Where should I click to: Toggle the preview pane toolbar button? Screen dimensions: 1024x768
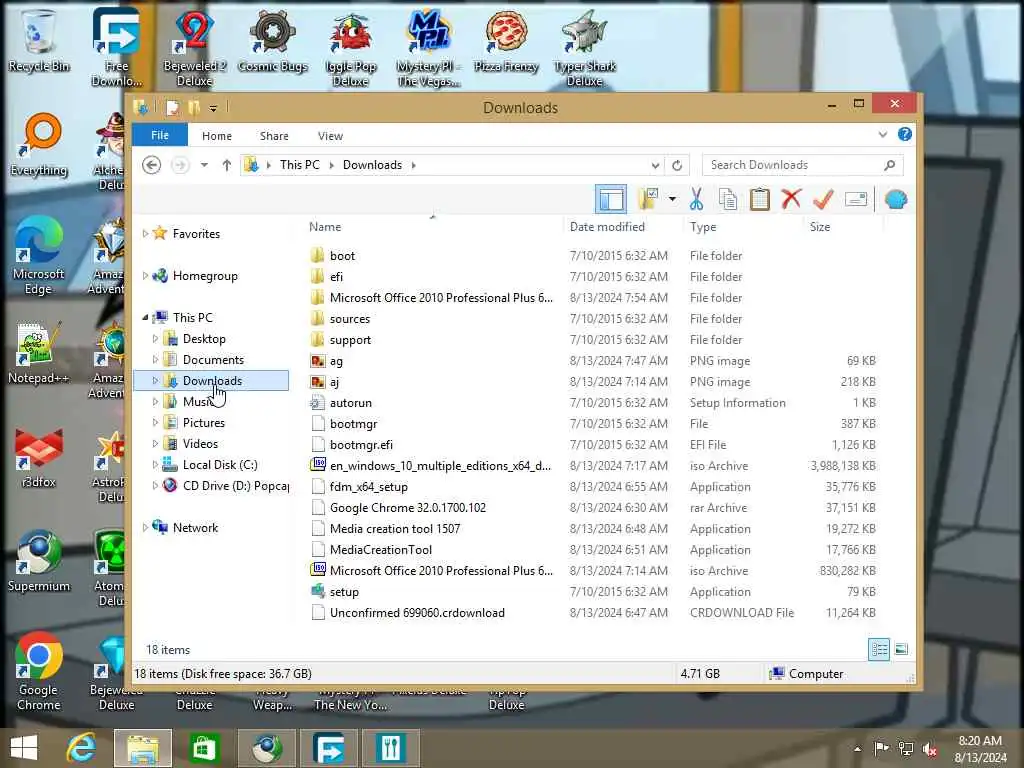611,199
